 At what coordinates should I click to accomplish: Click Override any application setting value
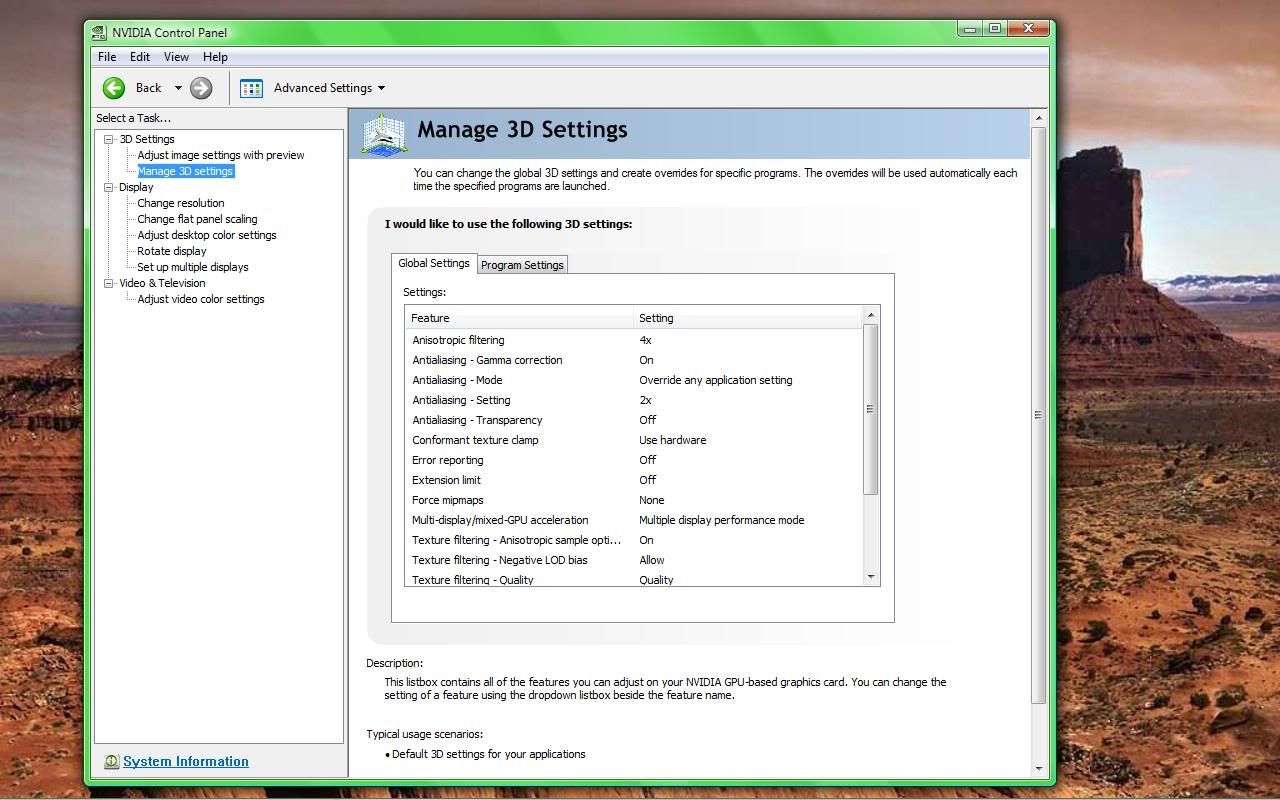pos(716,380)
